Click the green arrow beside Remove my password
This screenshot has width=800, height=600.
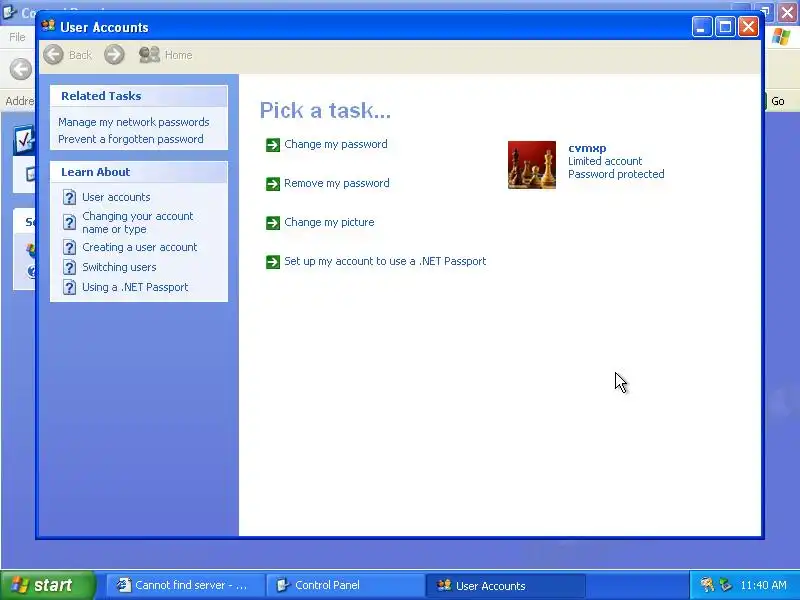tap(273, 184)
